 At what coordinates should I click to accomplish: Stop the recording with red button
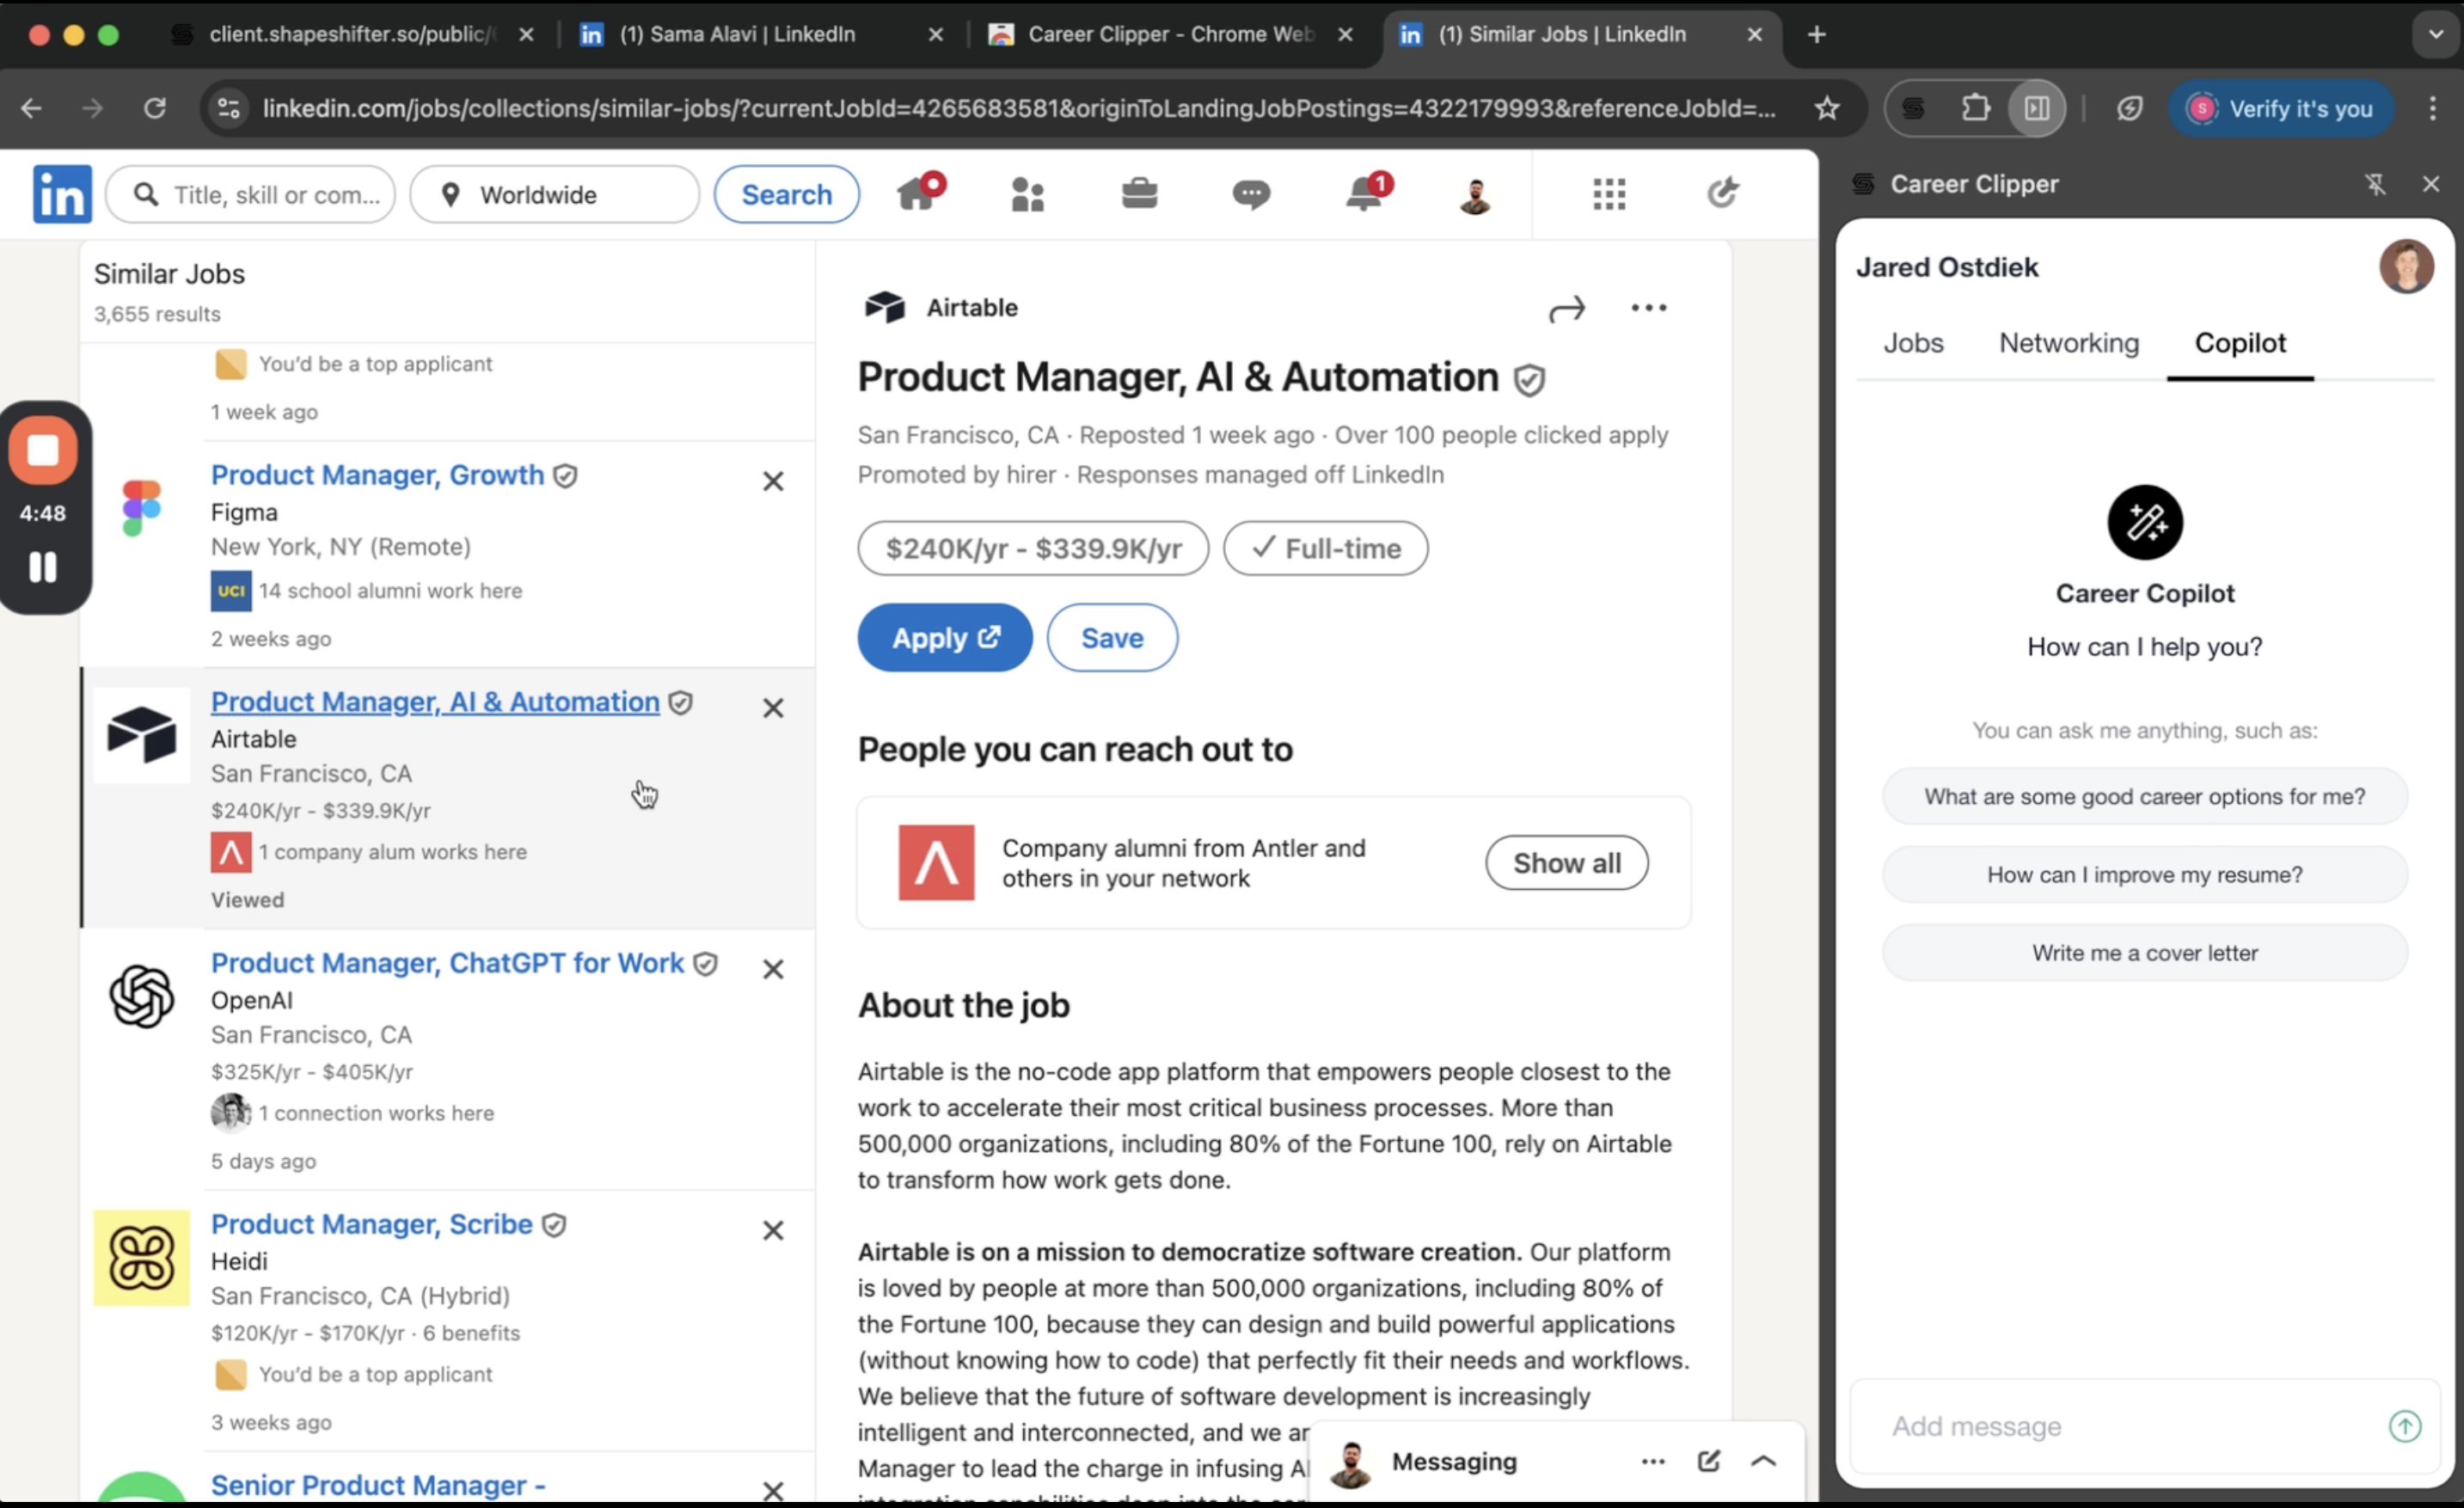pos(43,451)
